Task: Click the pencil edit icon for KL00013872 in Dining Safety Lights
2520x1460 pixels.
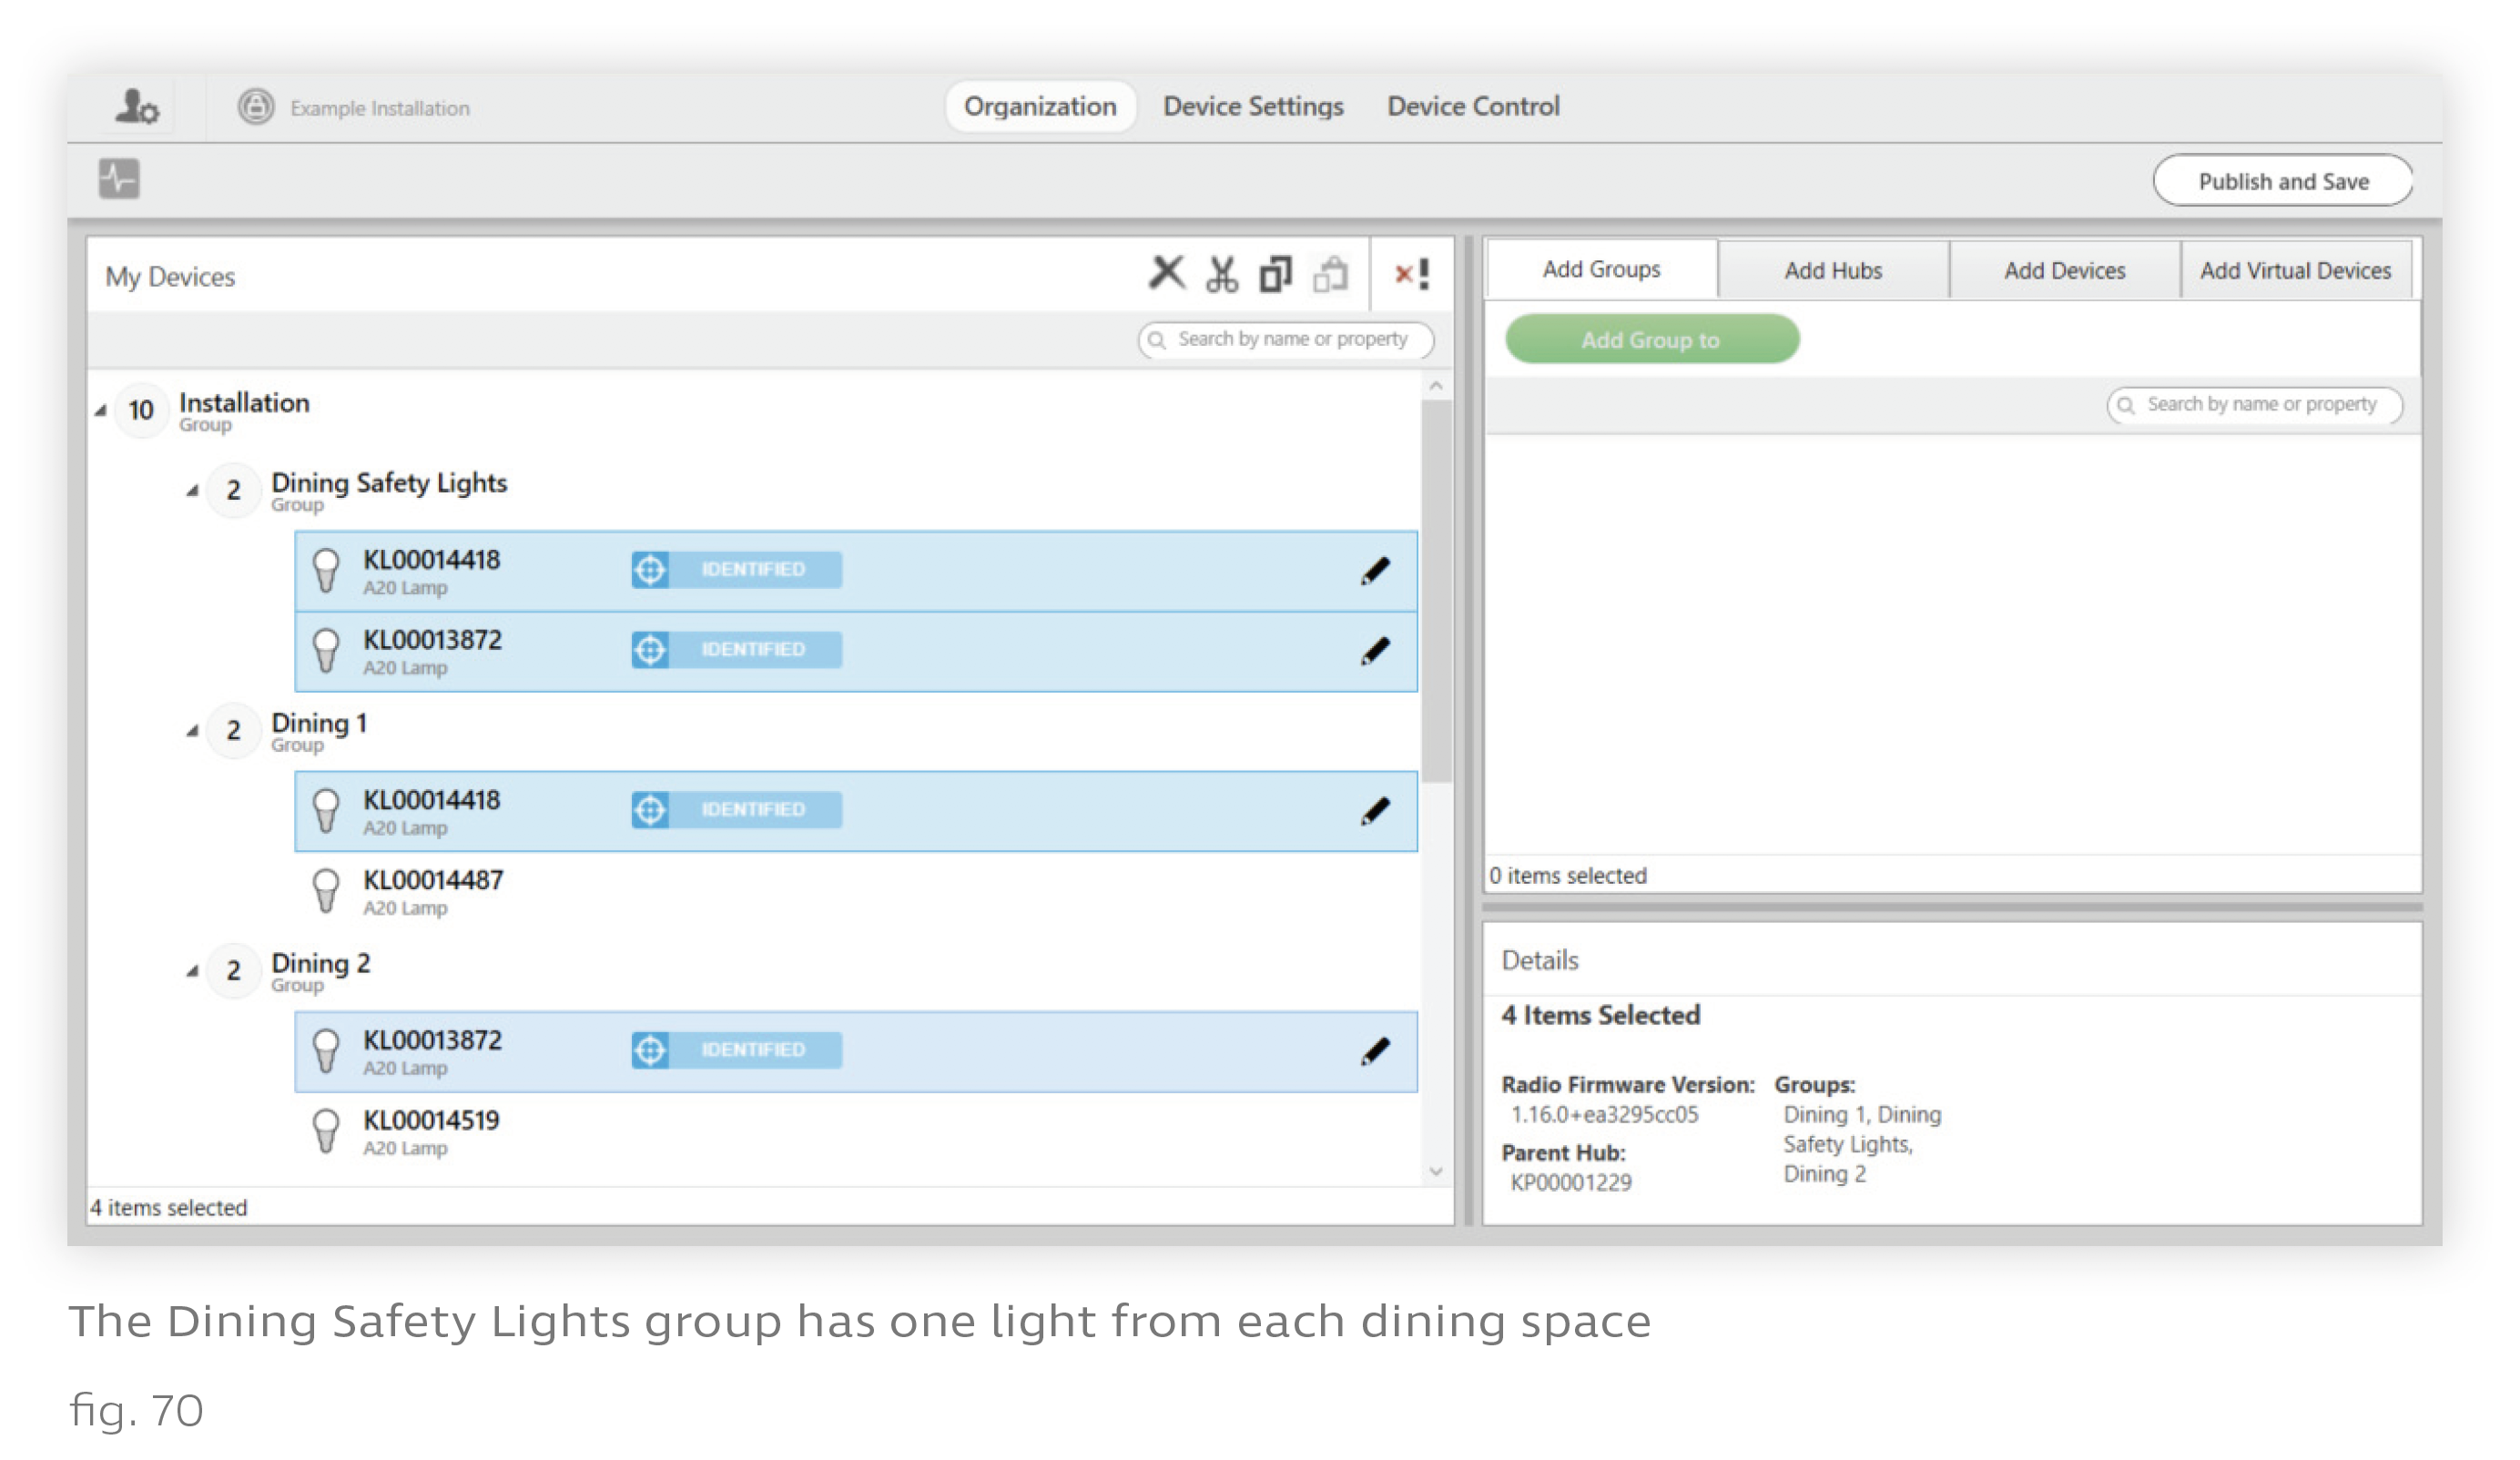Action: pos(1377,650)
